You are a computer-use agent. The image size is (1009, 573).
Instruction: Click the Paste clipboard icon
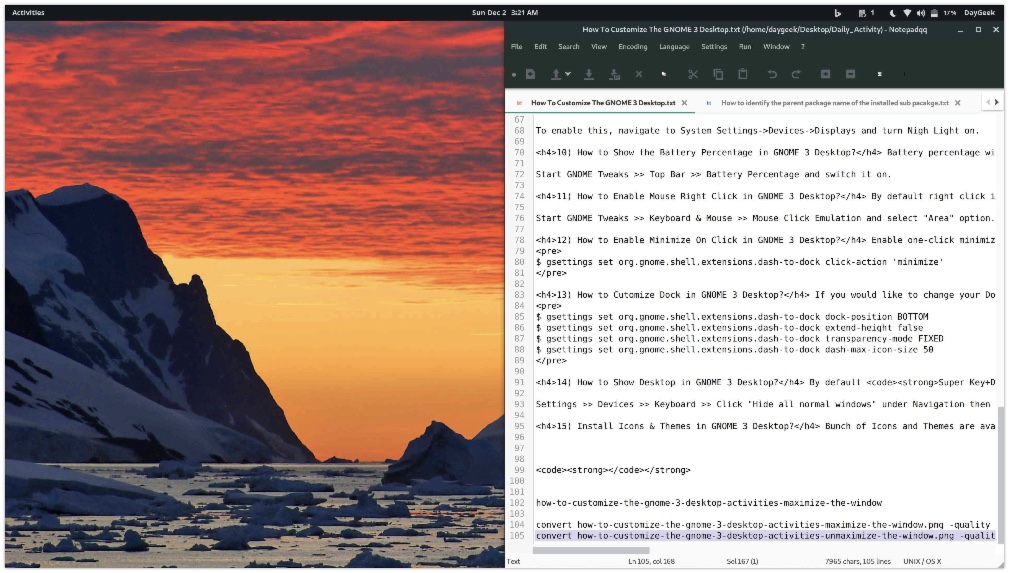tap(743, 74)
